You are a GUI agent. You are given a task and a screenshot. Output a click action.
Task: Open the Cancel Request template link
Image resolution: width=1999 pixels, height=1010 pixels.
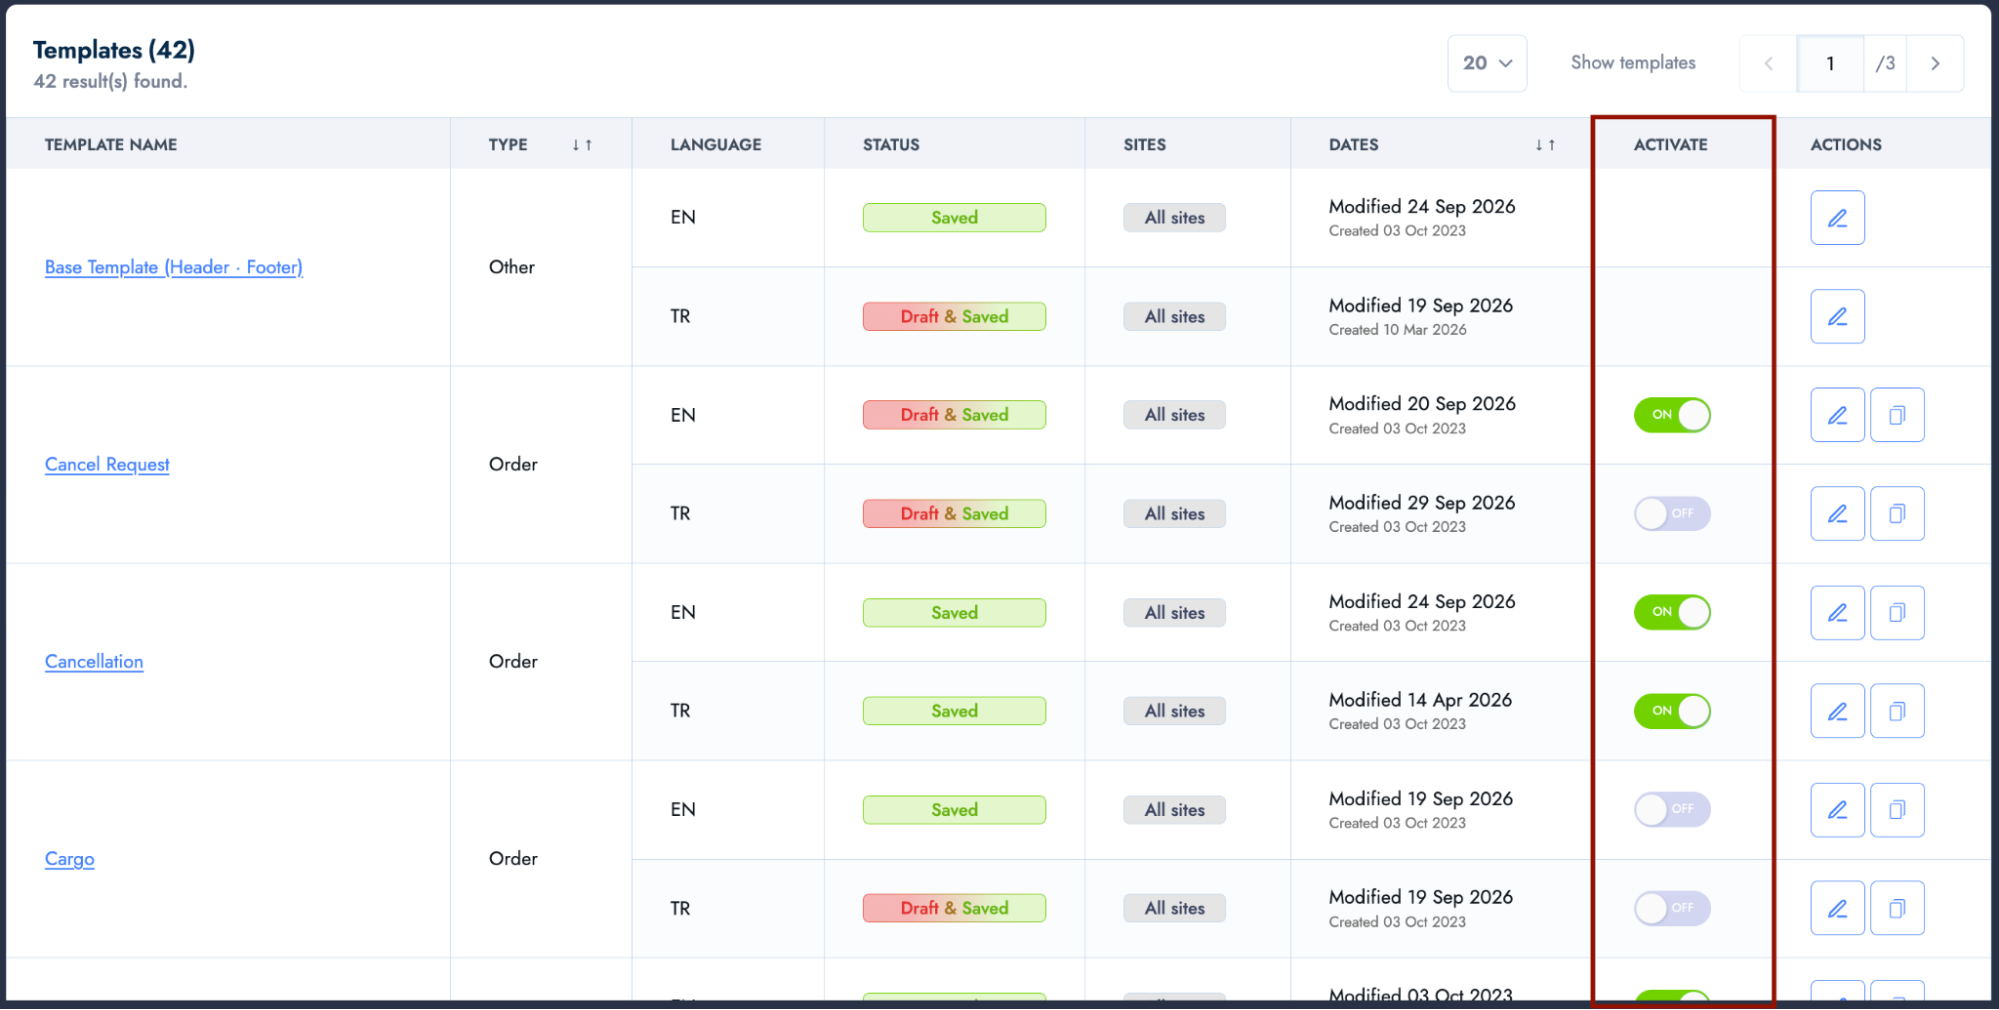107,465
